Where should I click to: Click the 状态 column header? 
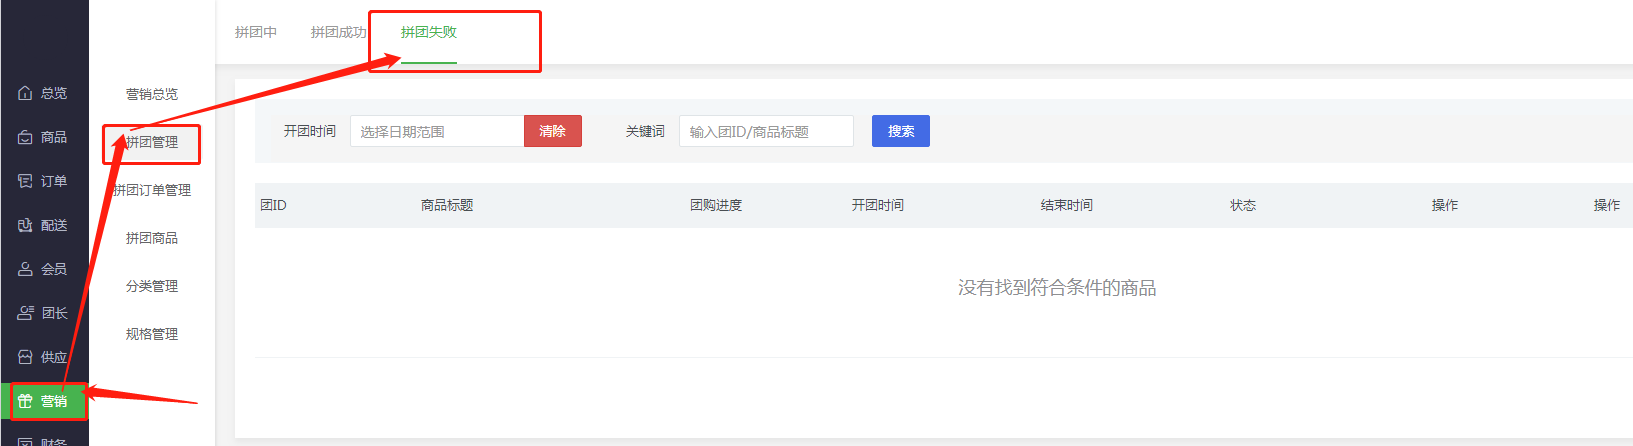(x=1243, y=205)
